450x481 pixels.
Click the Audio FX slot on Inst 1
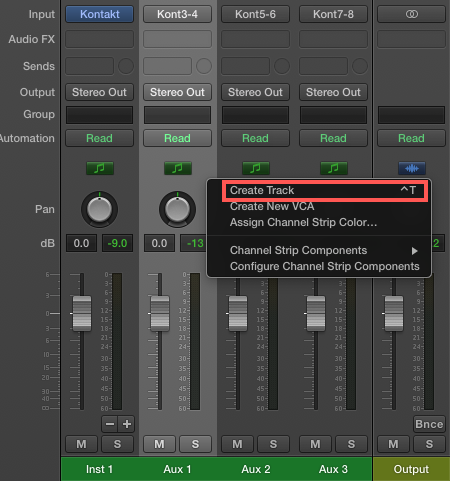(x=100, y=39)
